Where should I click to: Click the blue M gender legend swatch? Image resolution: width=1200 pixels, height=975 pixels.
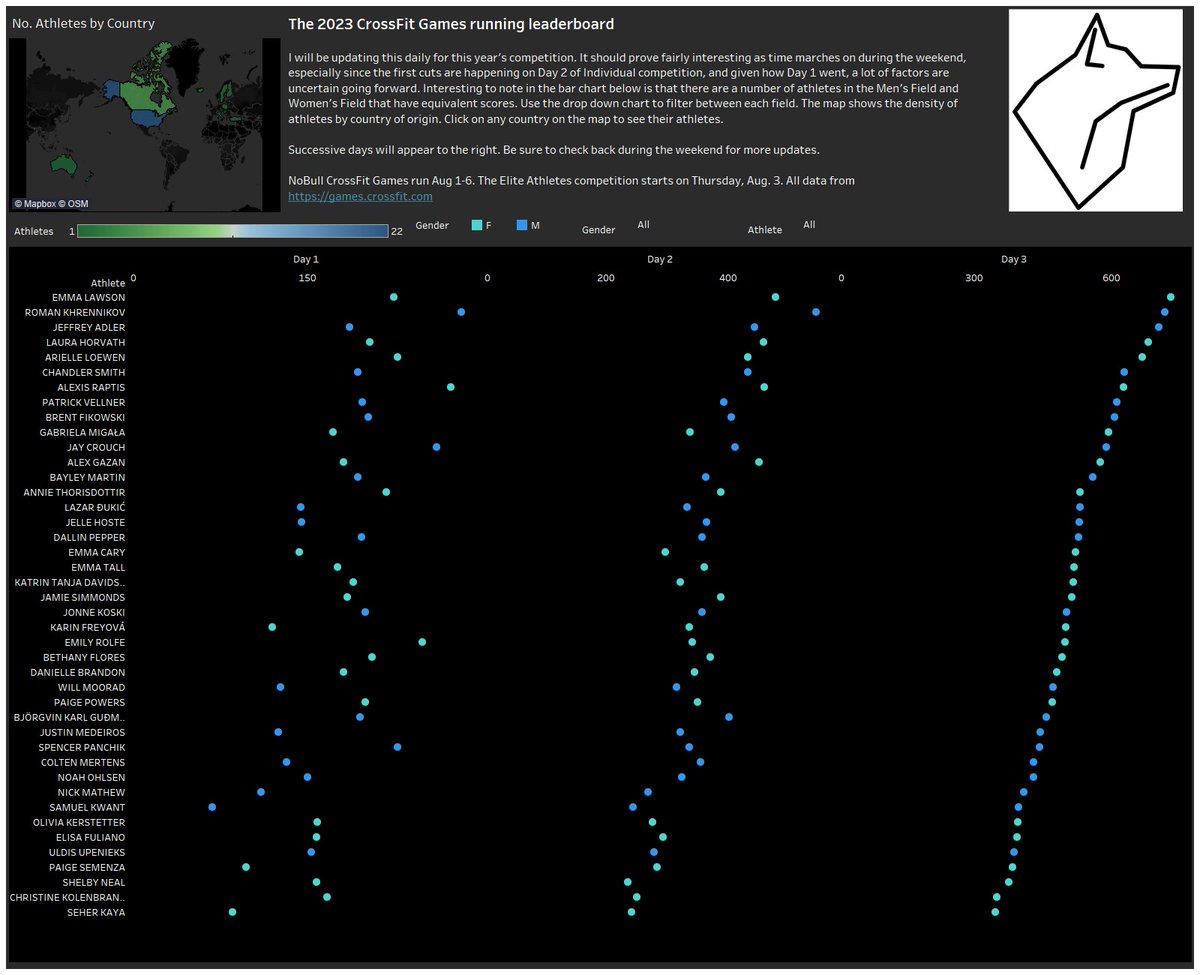(x=522, y=226)
